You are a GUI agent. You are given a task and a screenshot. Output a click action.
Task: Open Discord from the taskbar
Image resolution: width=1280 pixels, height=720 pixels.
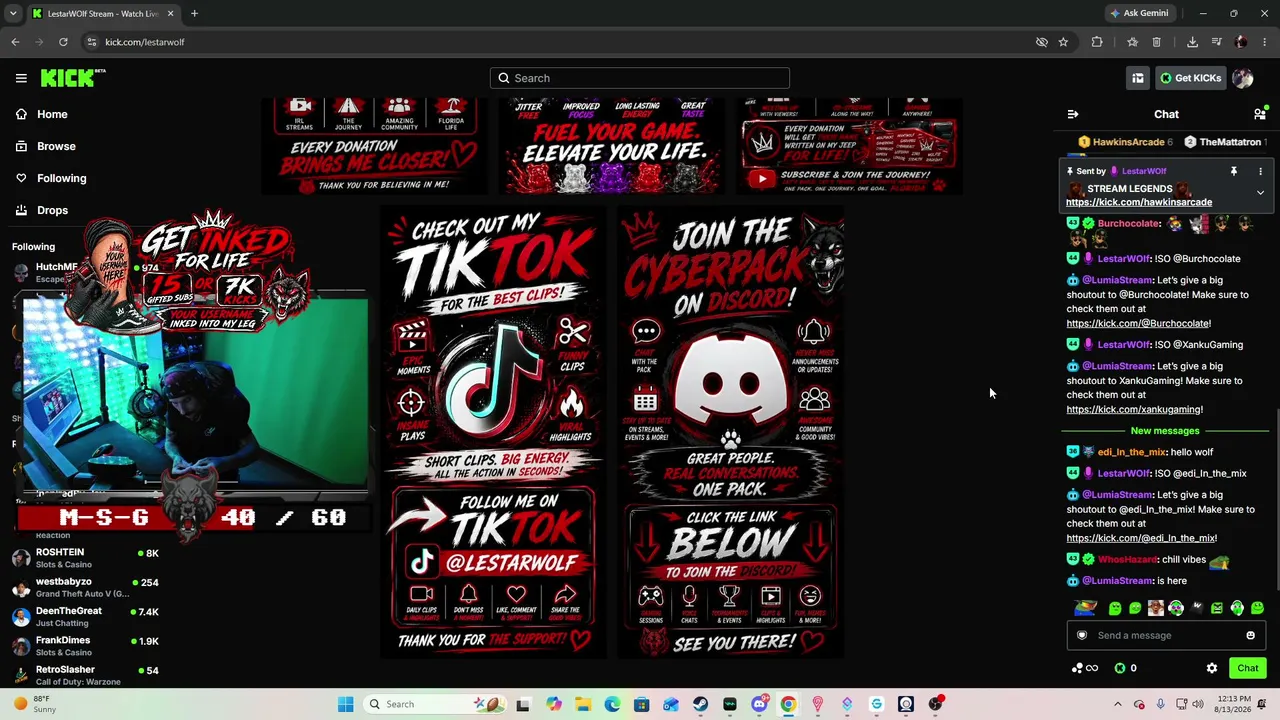759,704
